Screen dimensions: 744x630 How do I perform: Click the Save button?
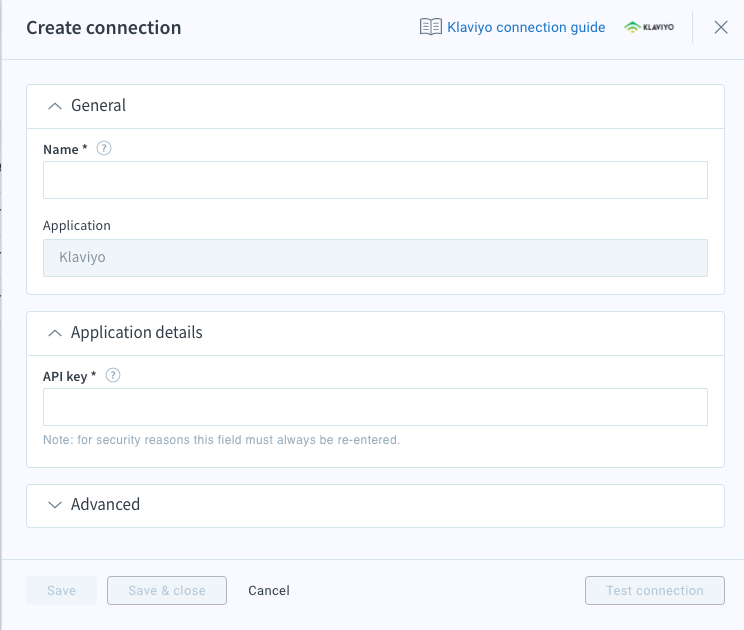(x=61, y=590)
